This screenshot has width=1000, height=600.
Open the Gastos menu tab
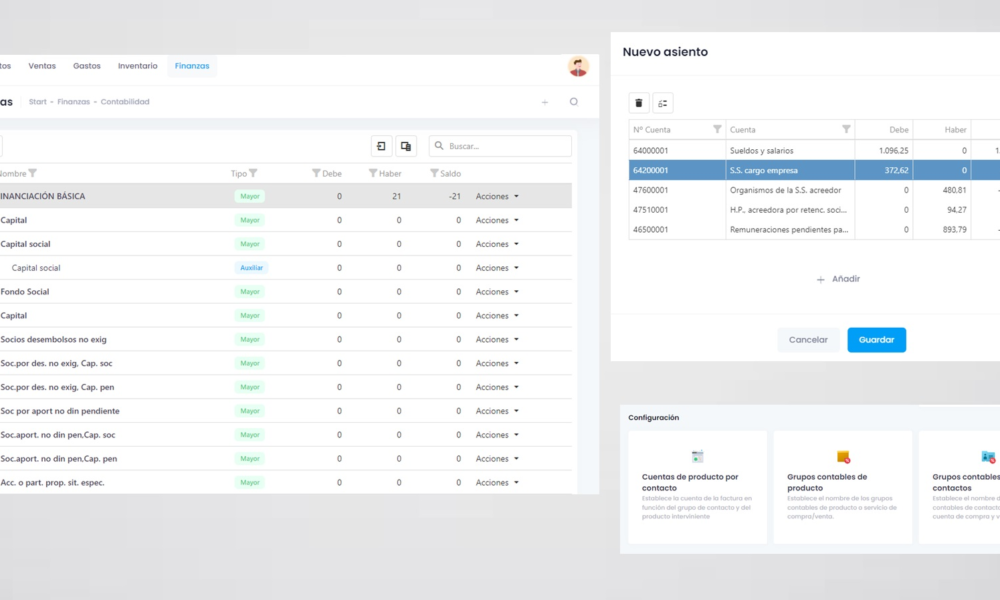point(87,66)
